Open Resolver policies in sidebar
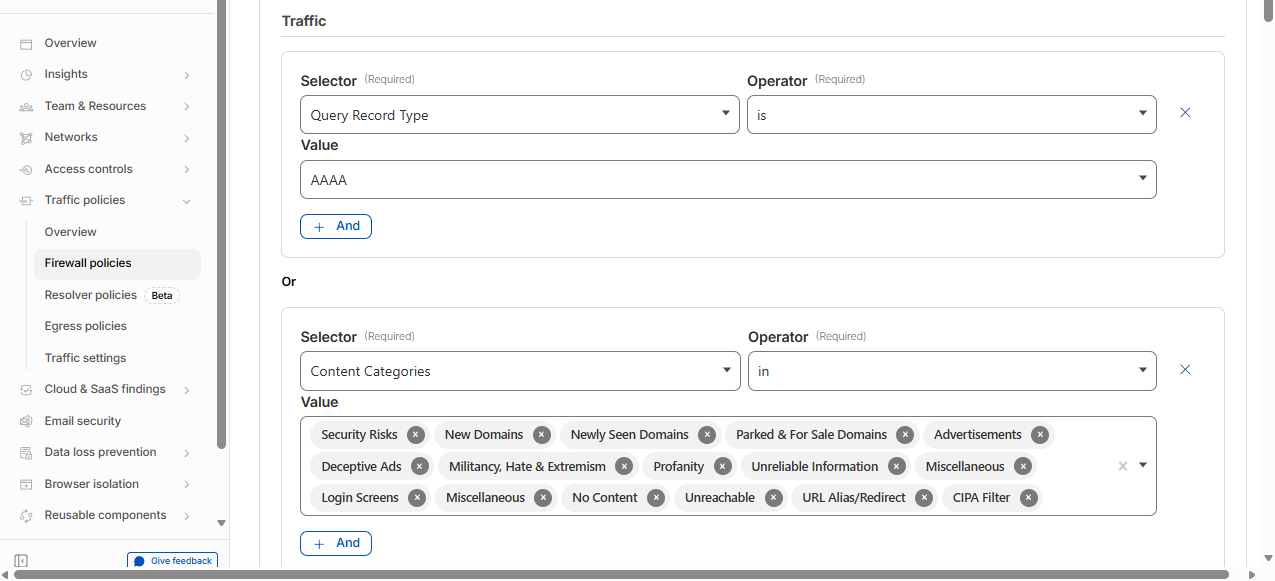Screen dimensions: 1275x581 click(91, 295)
